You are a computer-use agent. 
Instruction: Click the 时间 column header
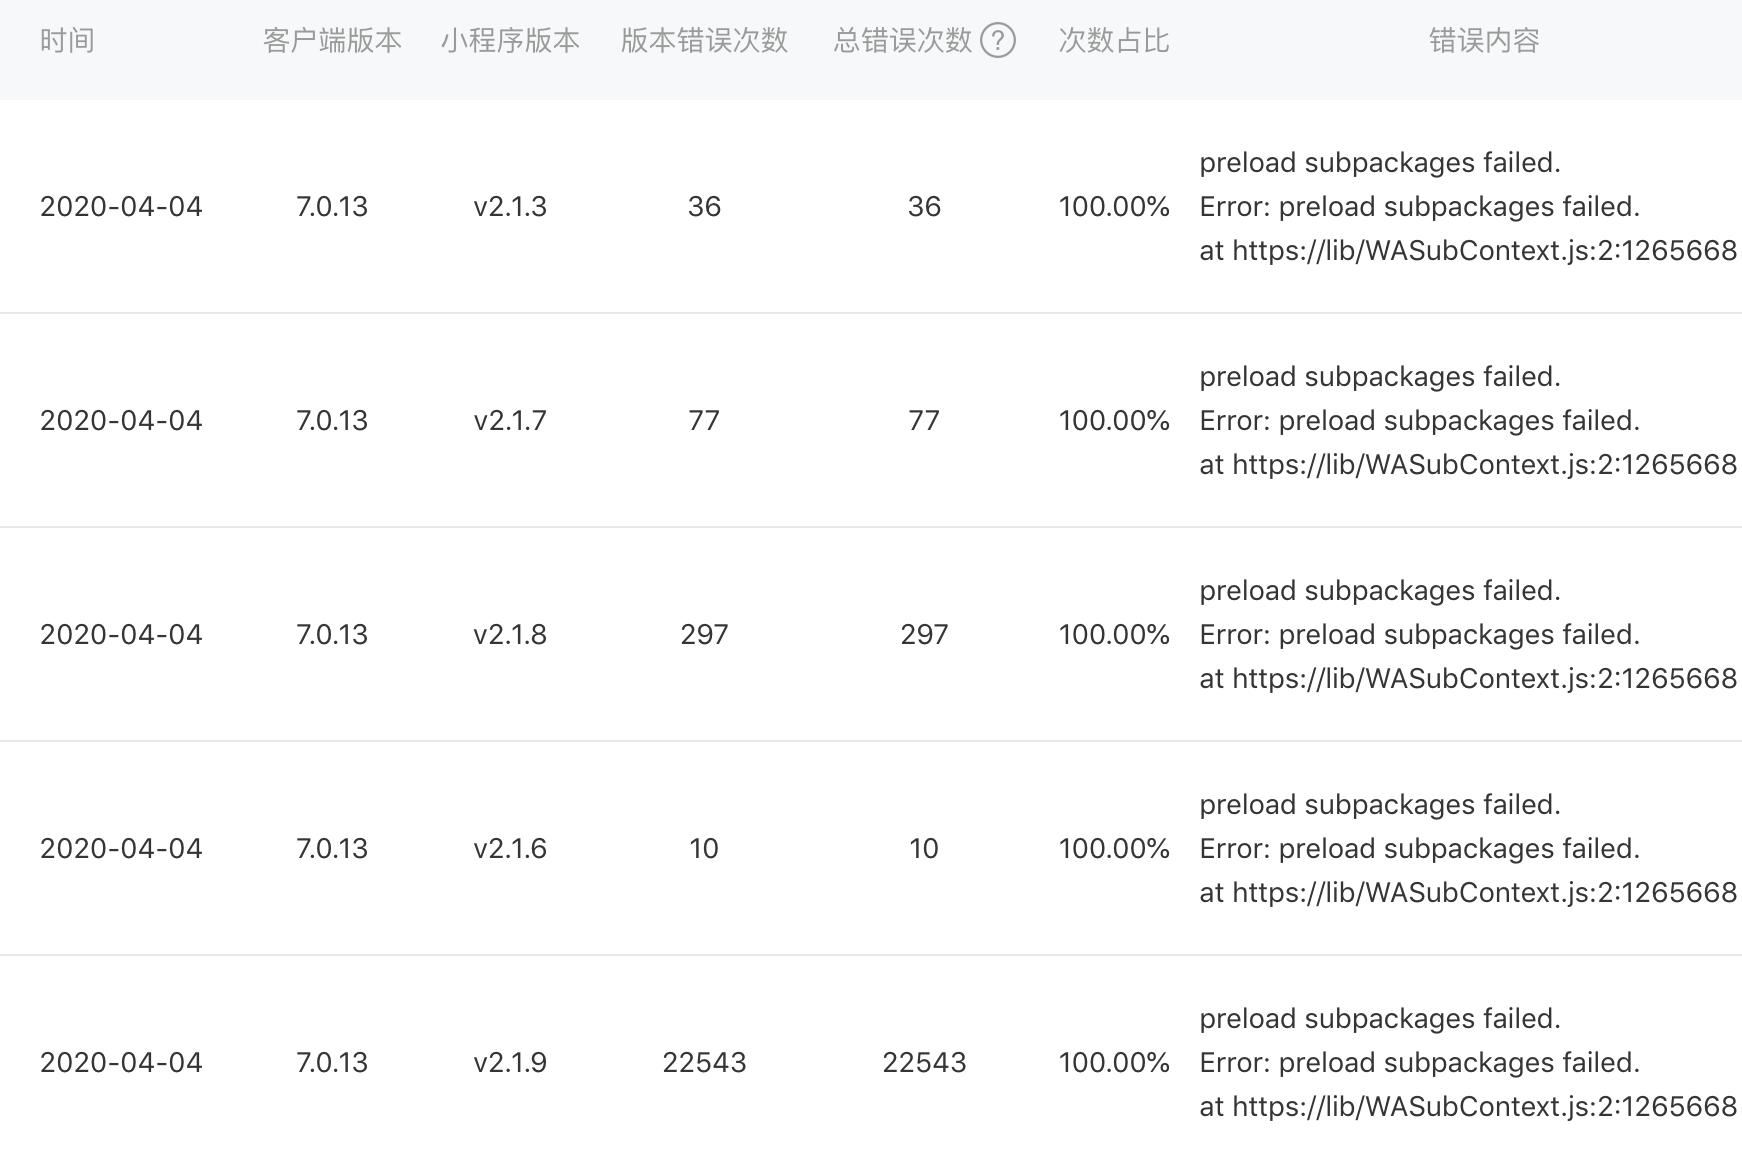[67, 41]
